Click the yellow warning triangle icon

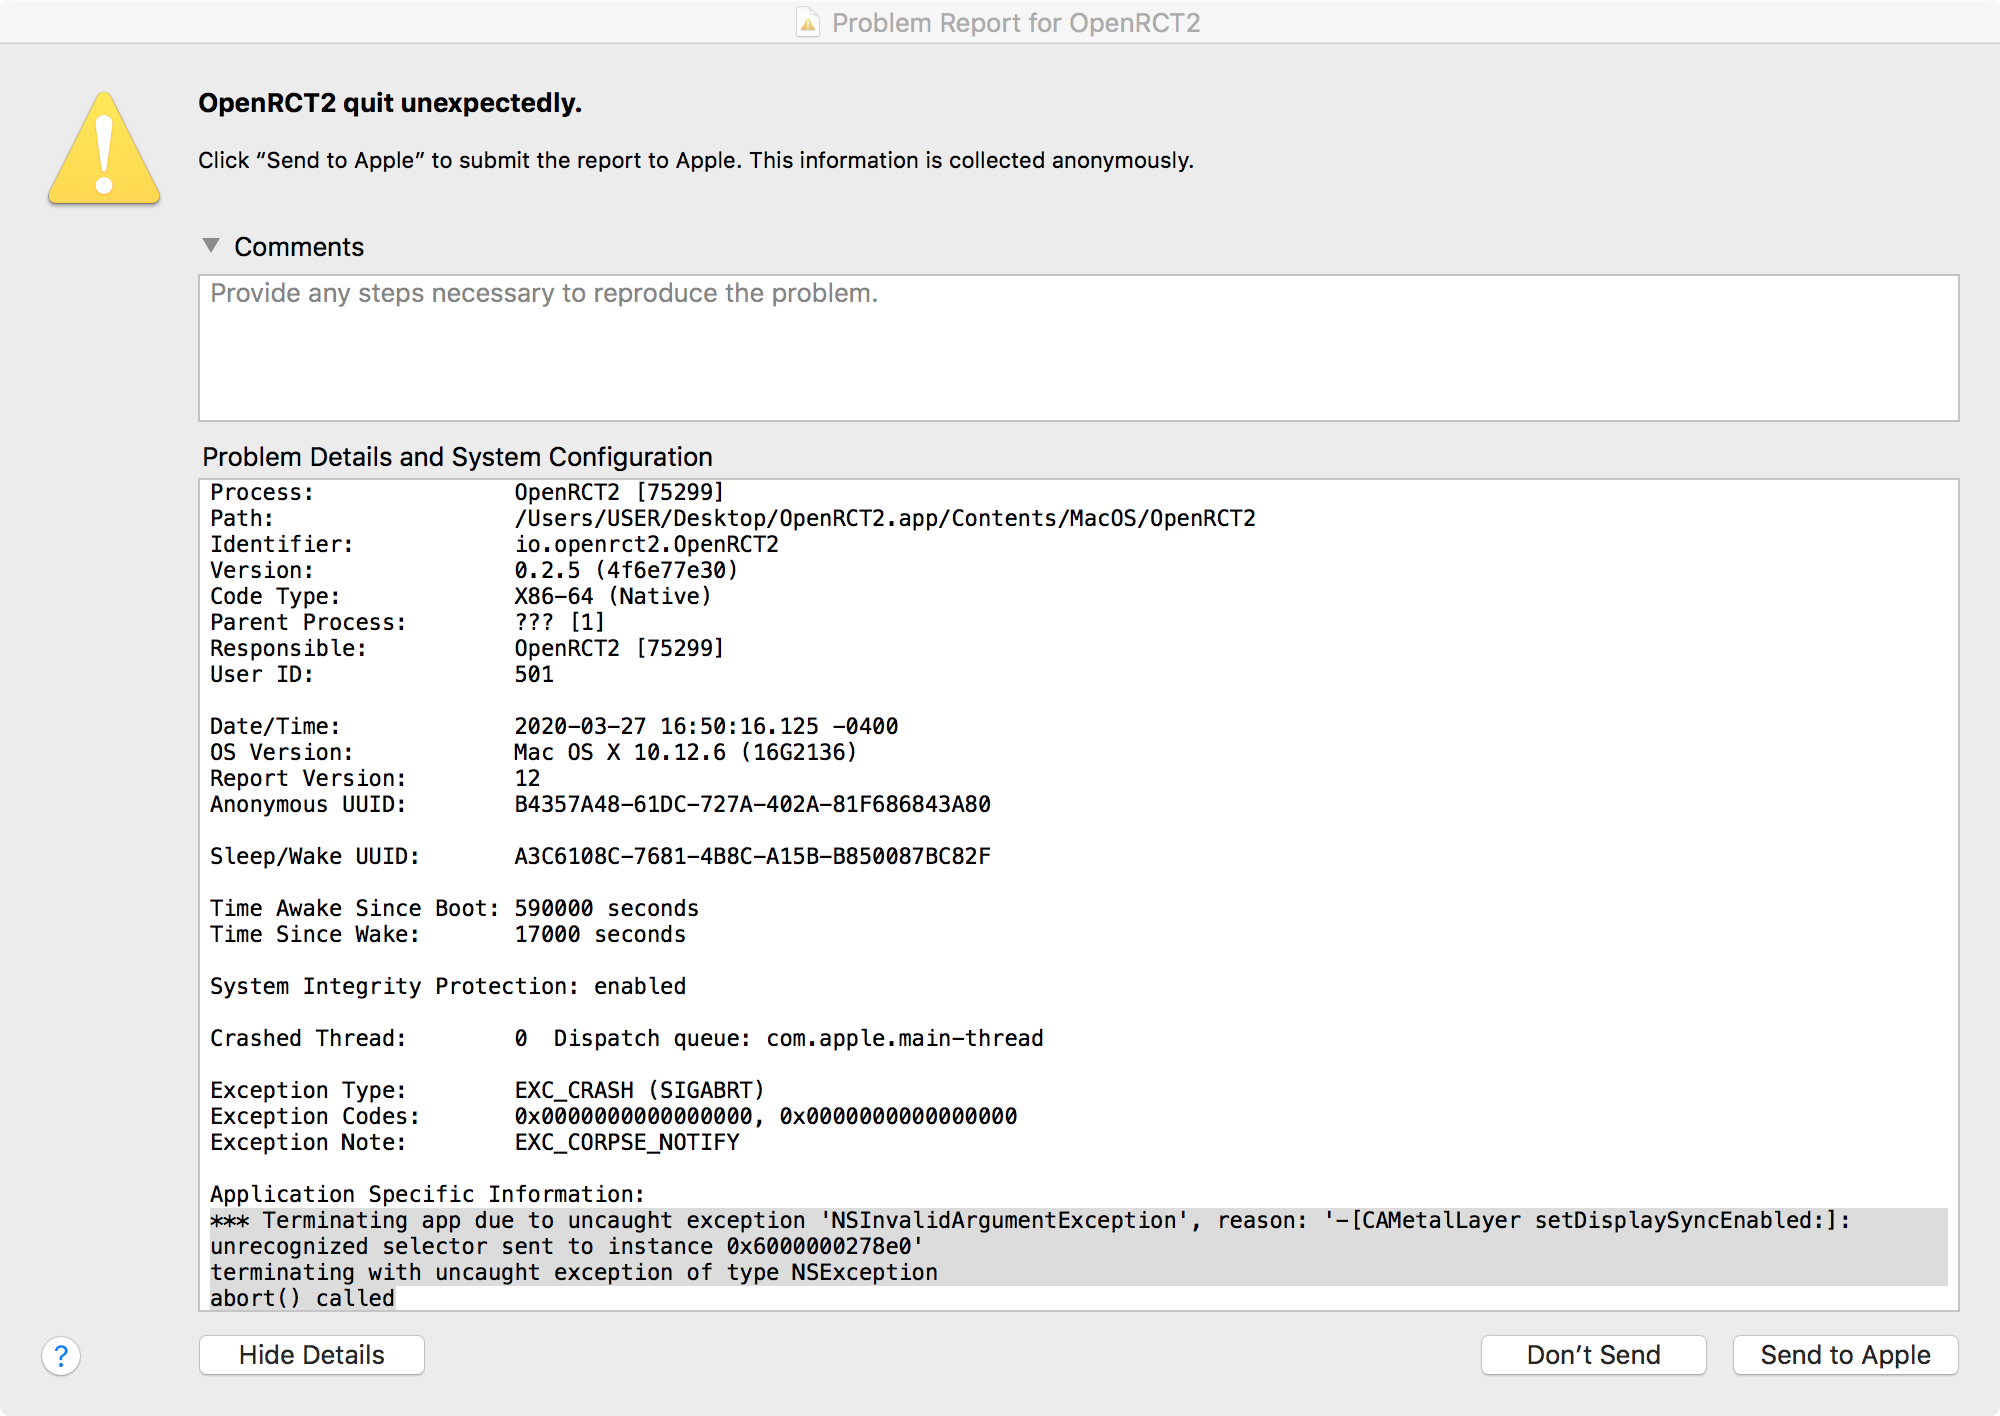[x=104, y=151]
